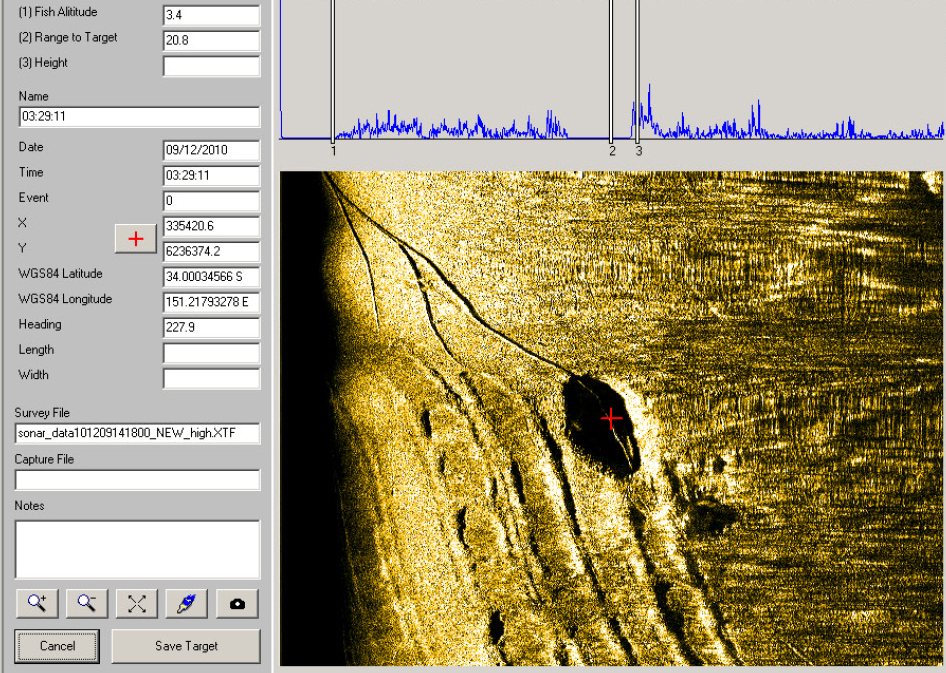The height and width of the screenshot is (673, 946).
Task: Select the zoom out magnifier tool
Action: [x=86, y=602]
